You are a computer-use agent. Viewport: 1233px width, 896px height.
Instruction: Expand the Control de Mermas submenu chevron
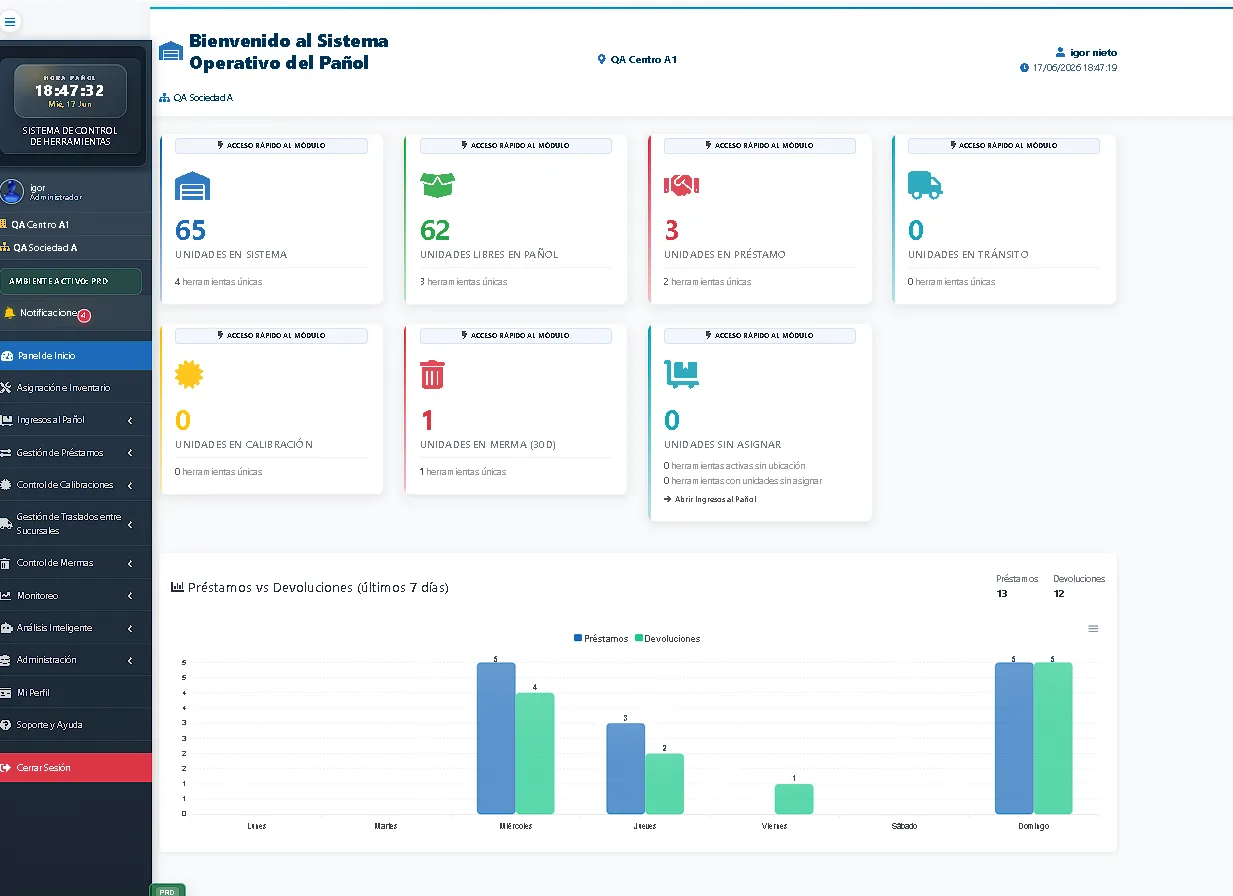pyautogui.click(x=130, y=564)
